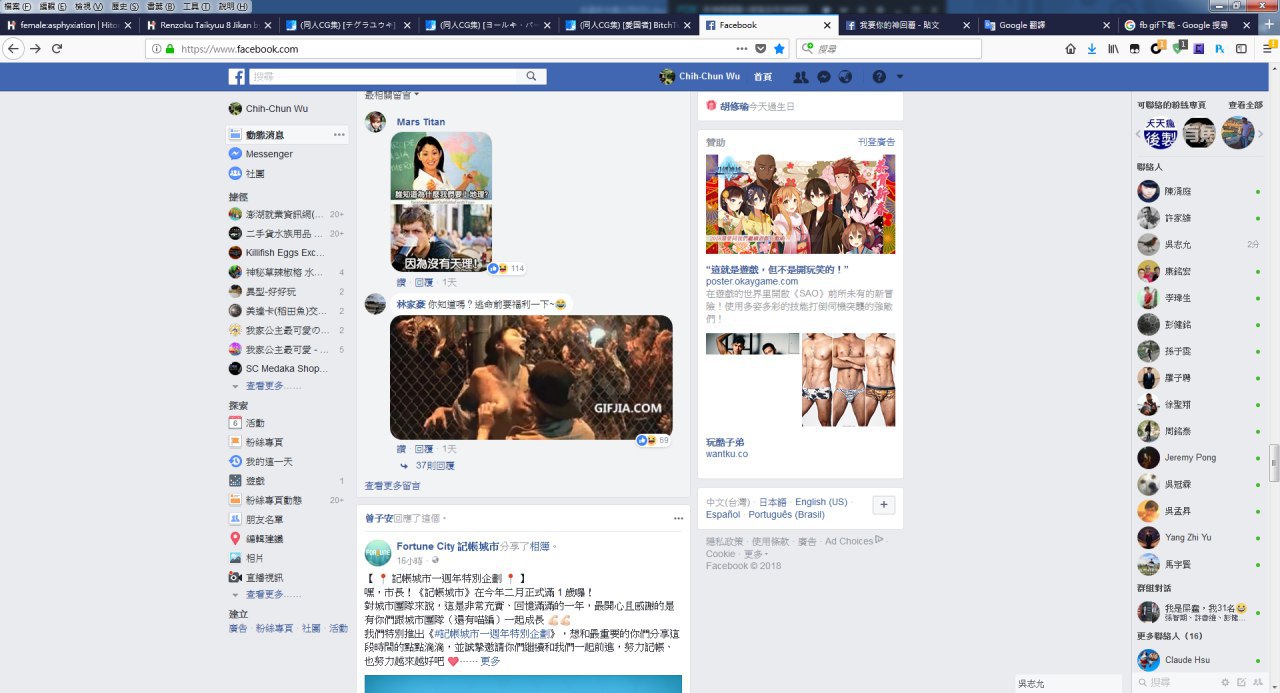
Task: Open Firefox library icon
Action: pos(1112,48)
